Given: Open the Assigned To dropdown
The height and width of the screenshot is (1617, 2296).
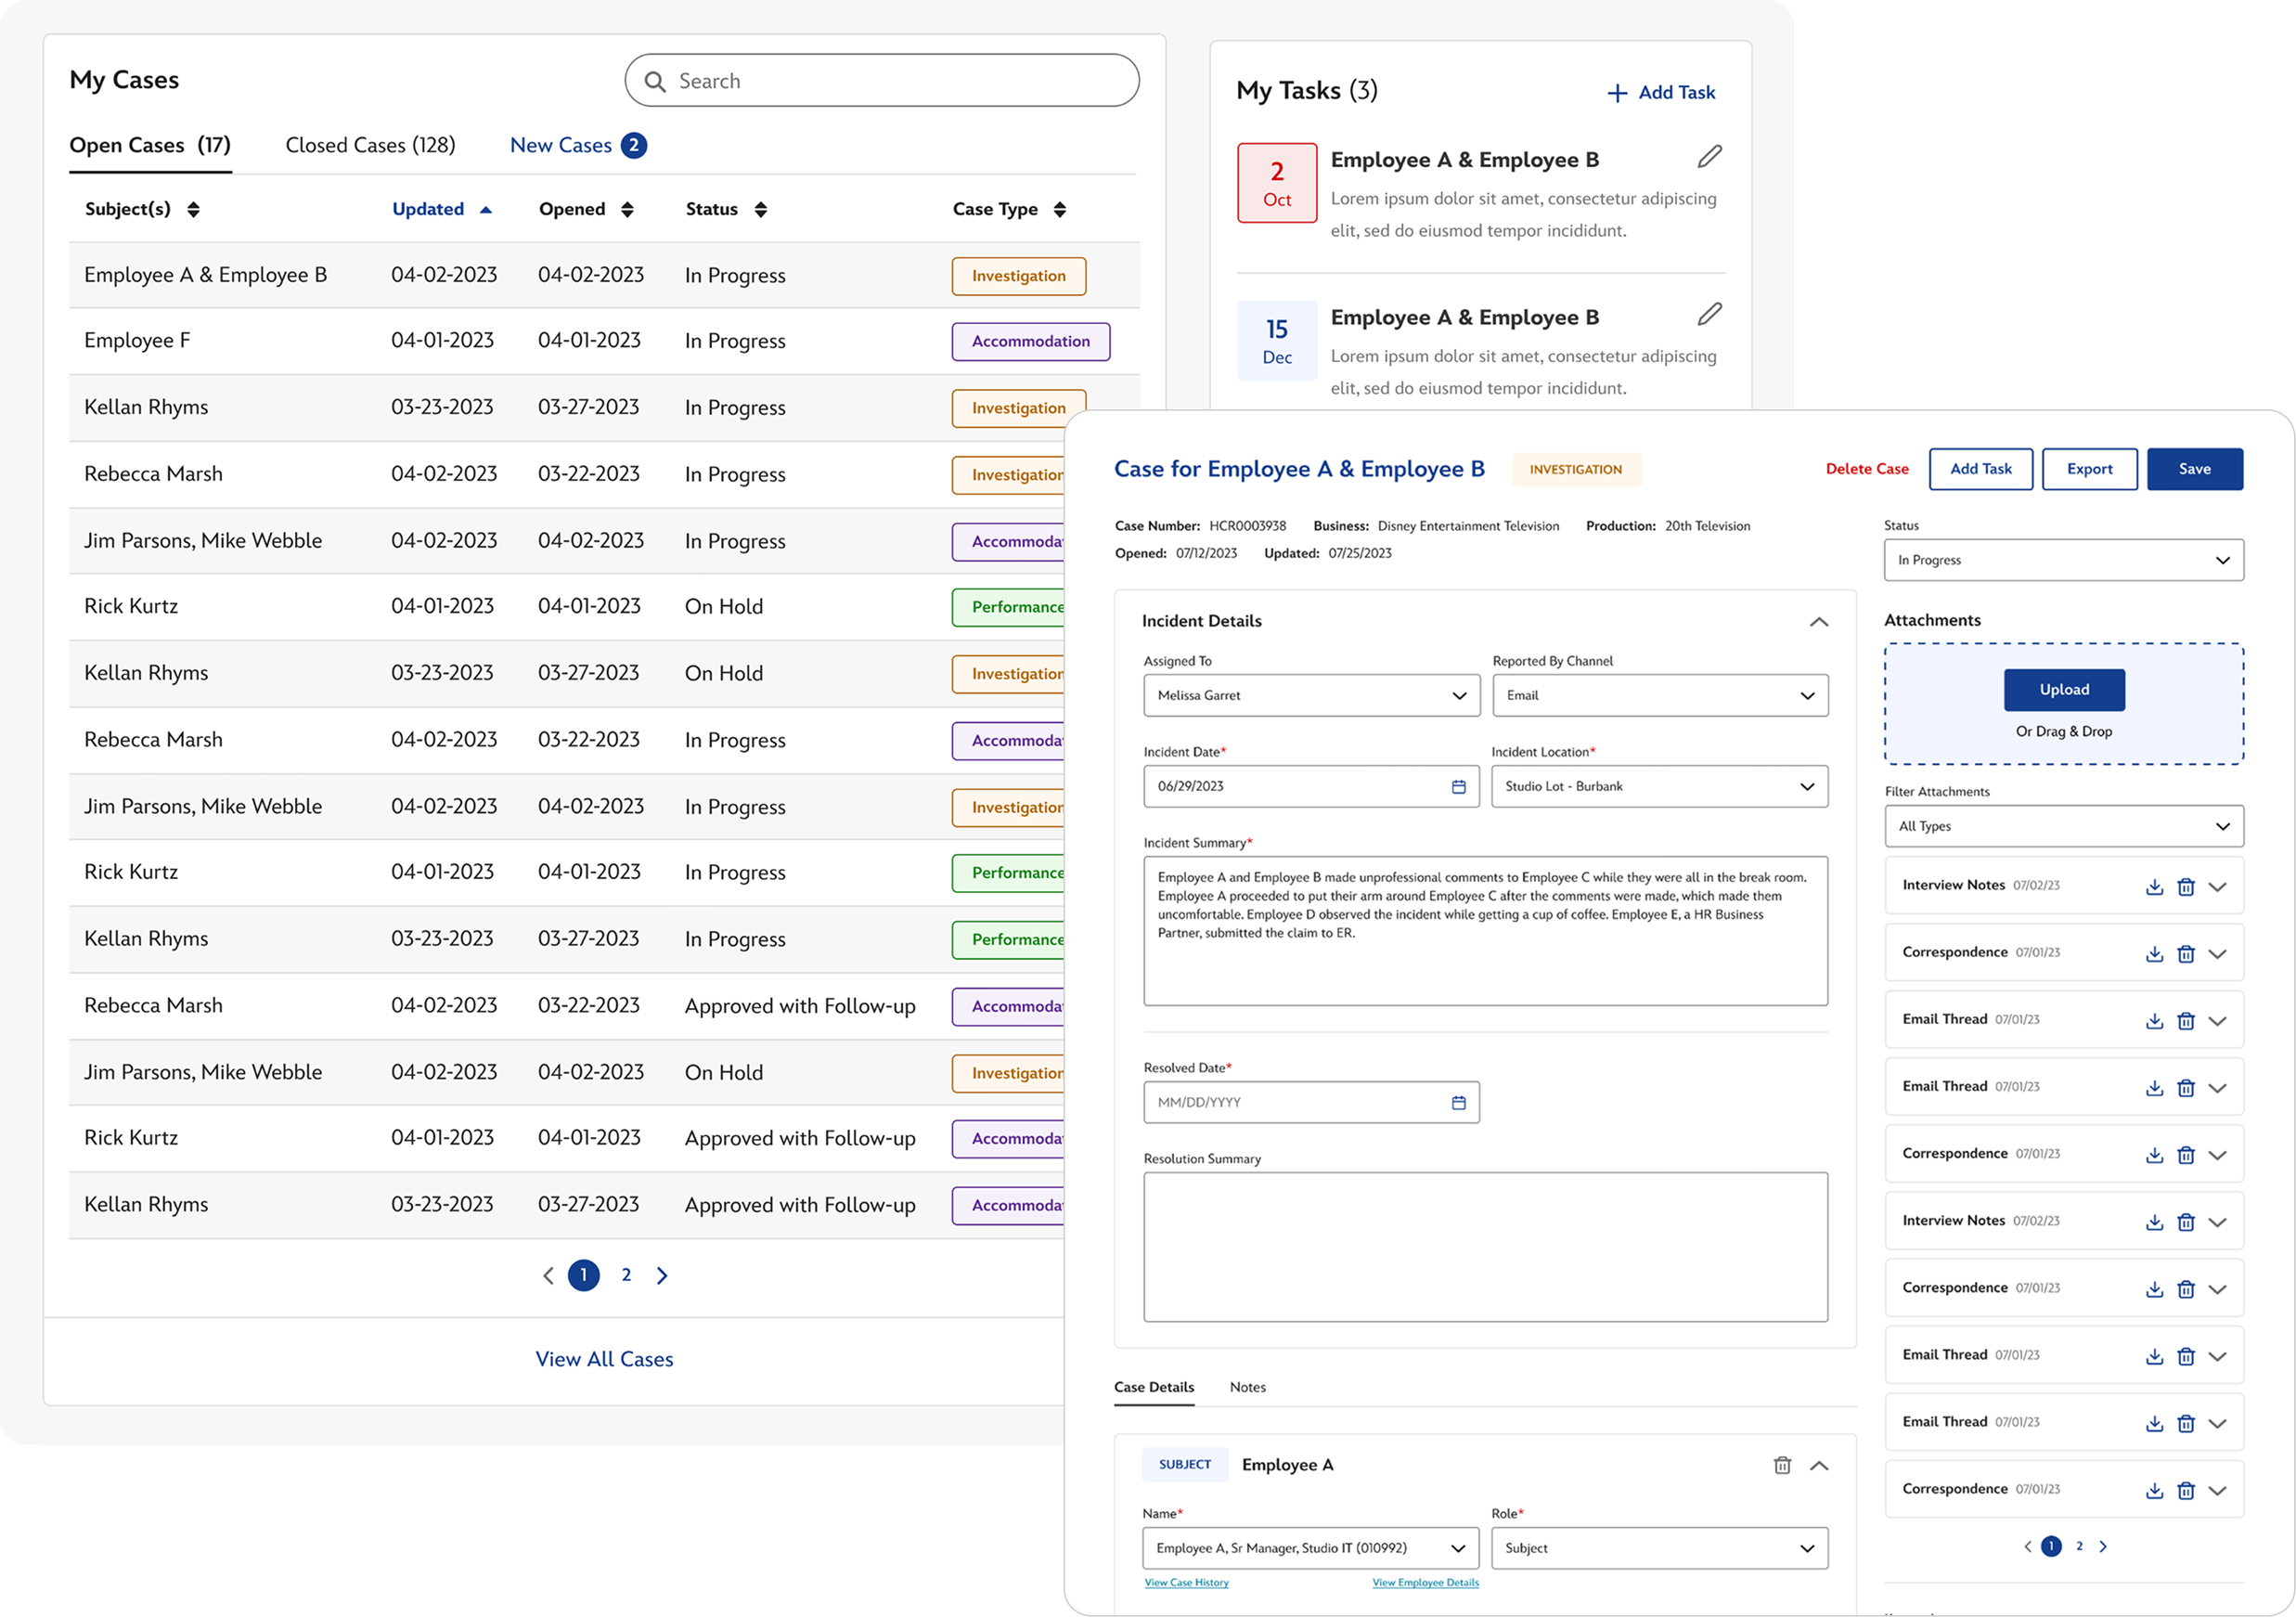Looking at the screenshot, I should [1311, 696].
